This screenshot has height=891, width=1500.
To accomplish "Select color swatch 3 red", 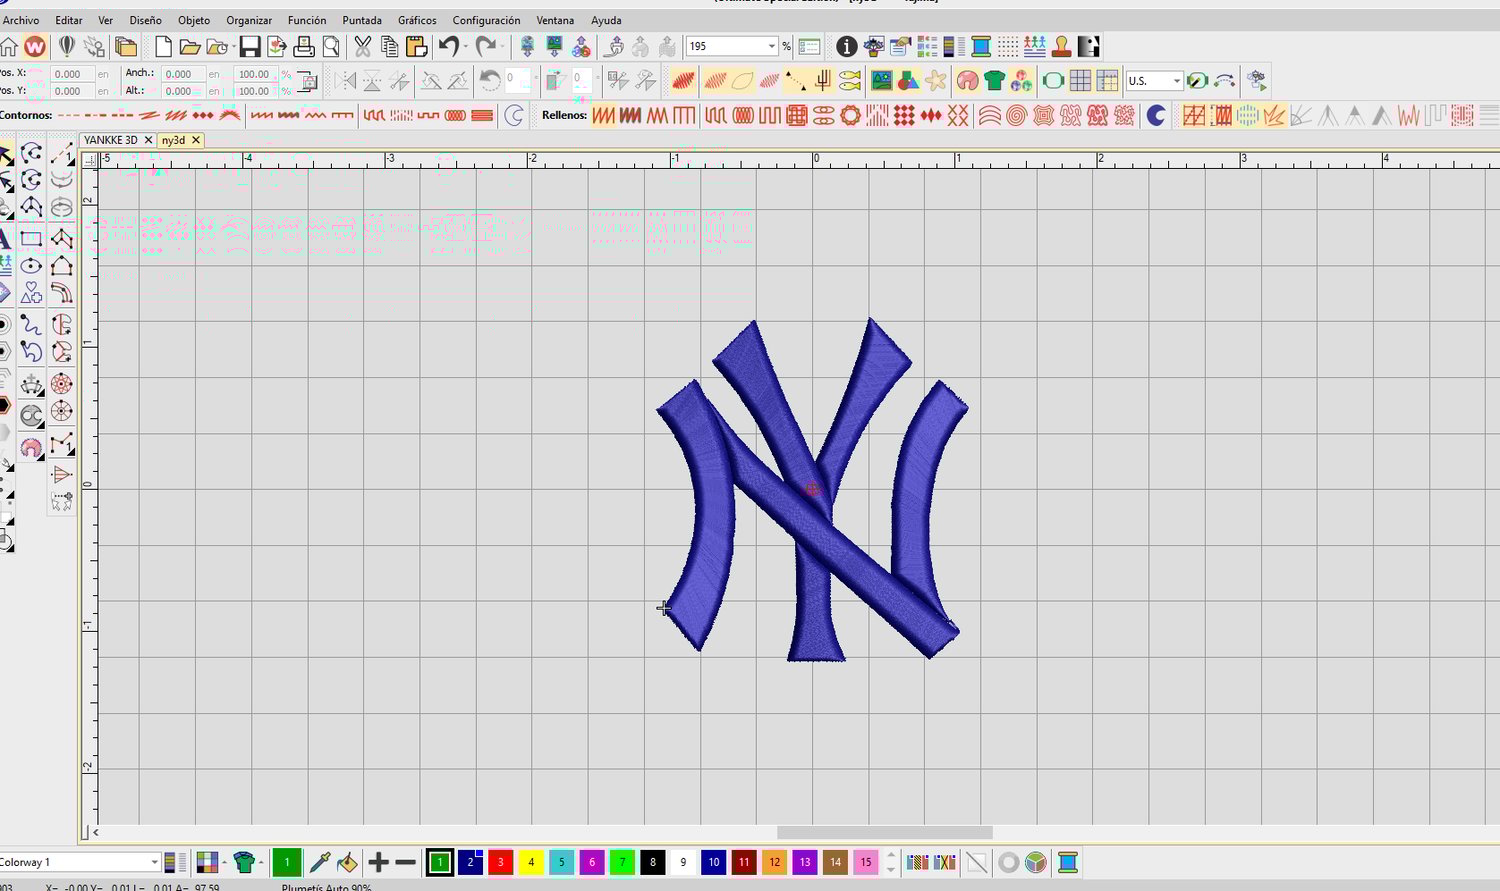I will (x=501, y=862).
